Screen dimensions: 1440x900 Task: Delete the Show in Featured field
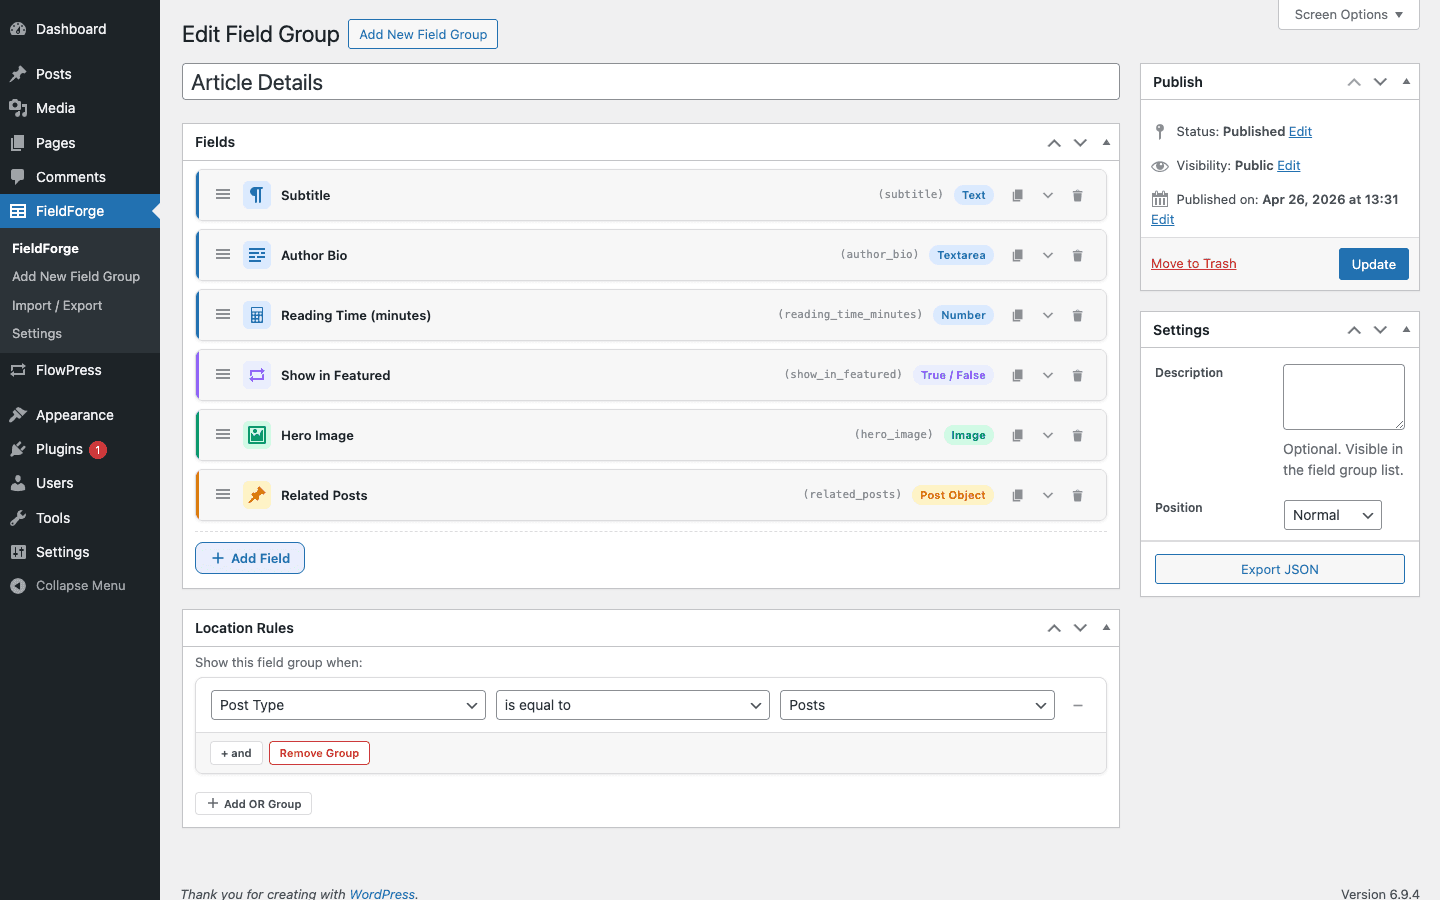click(x=1077, y=375)
